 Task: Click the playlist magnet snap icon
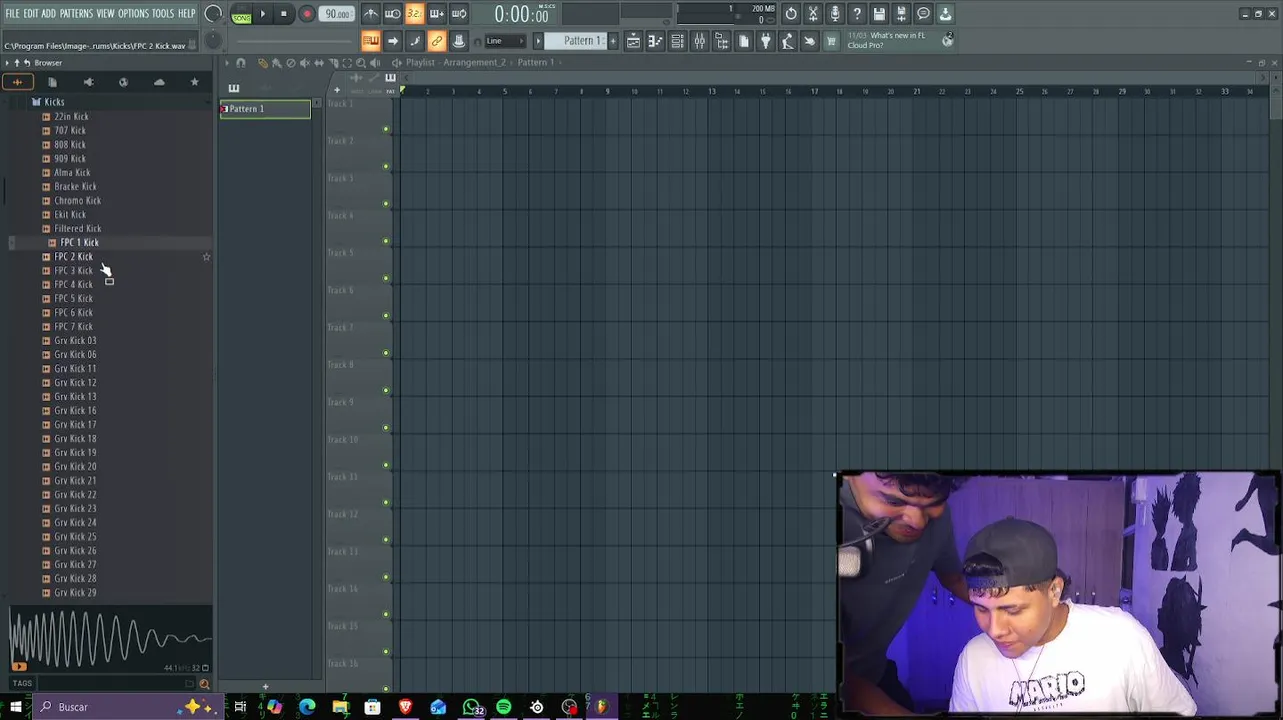(241, 63)
